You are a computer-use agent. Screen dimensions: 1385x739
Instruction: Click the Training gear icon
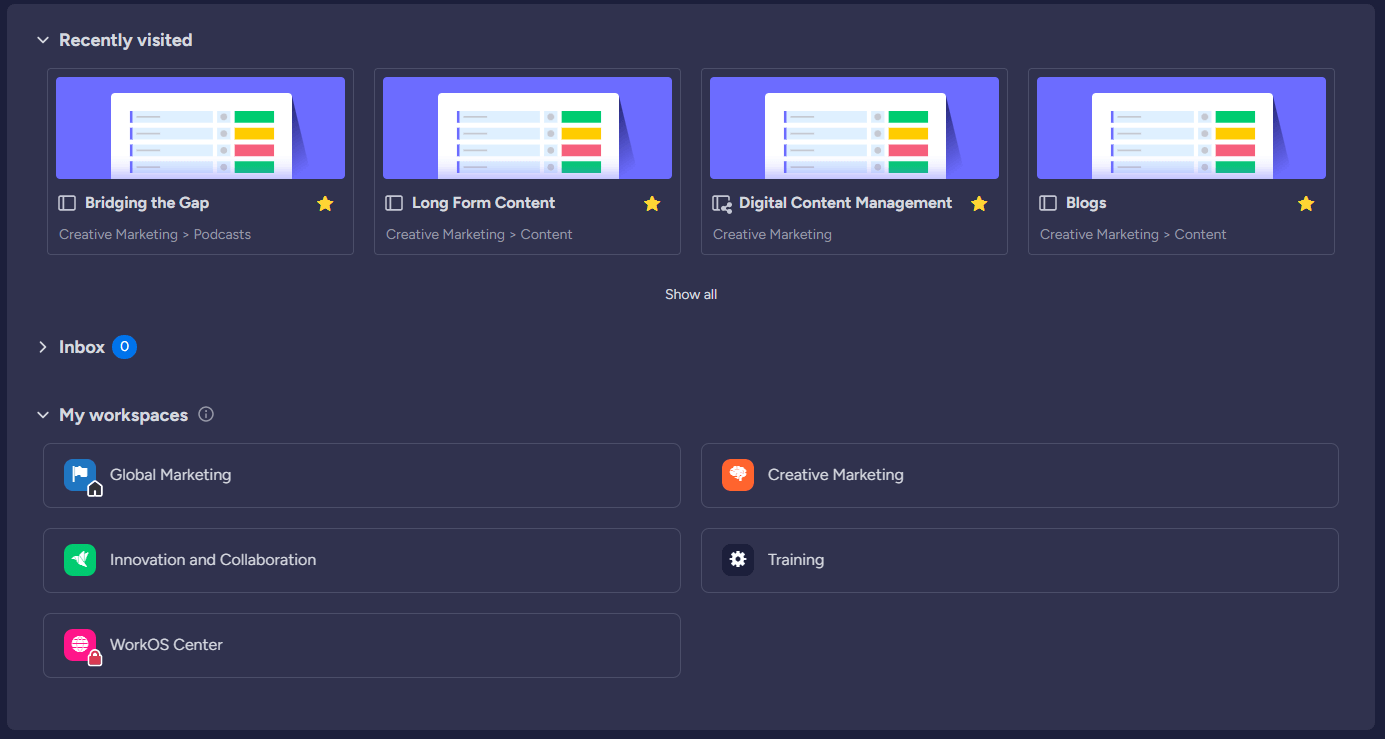point(738,560)
